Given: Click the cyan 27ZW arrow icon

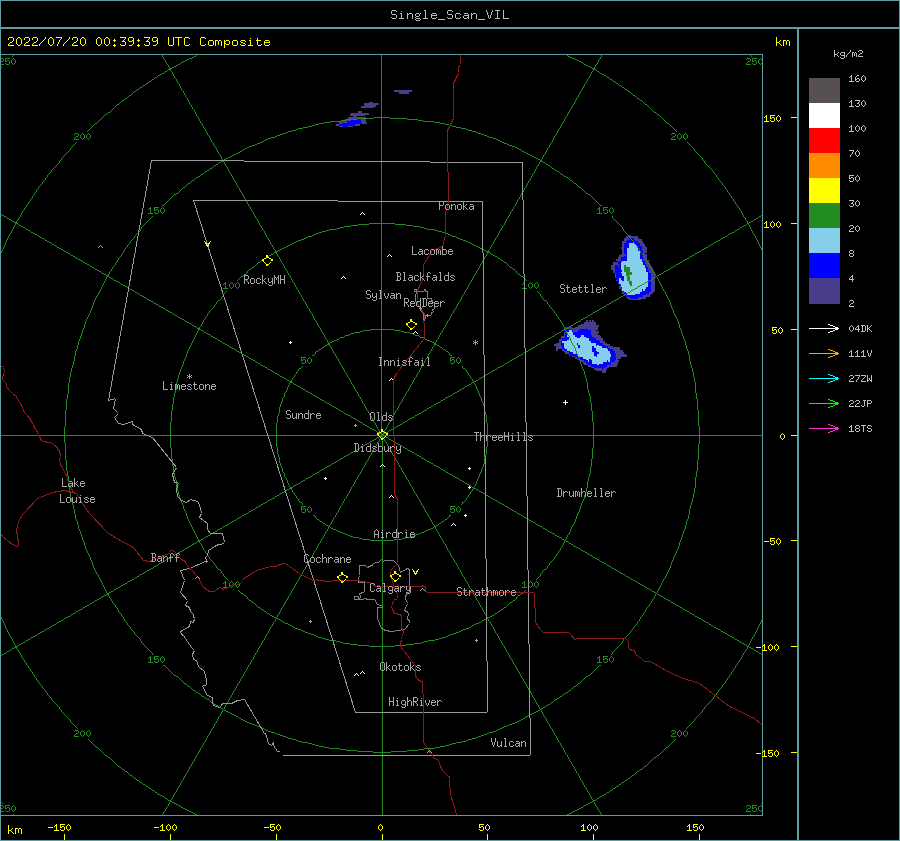Looking at the screenshot, I should [x=824, y=378].
